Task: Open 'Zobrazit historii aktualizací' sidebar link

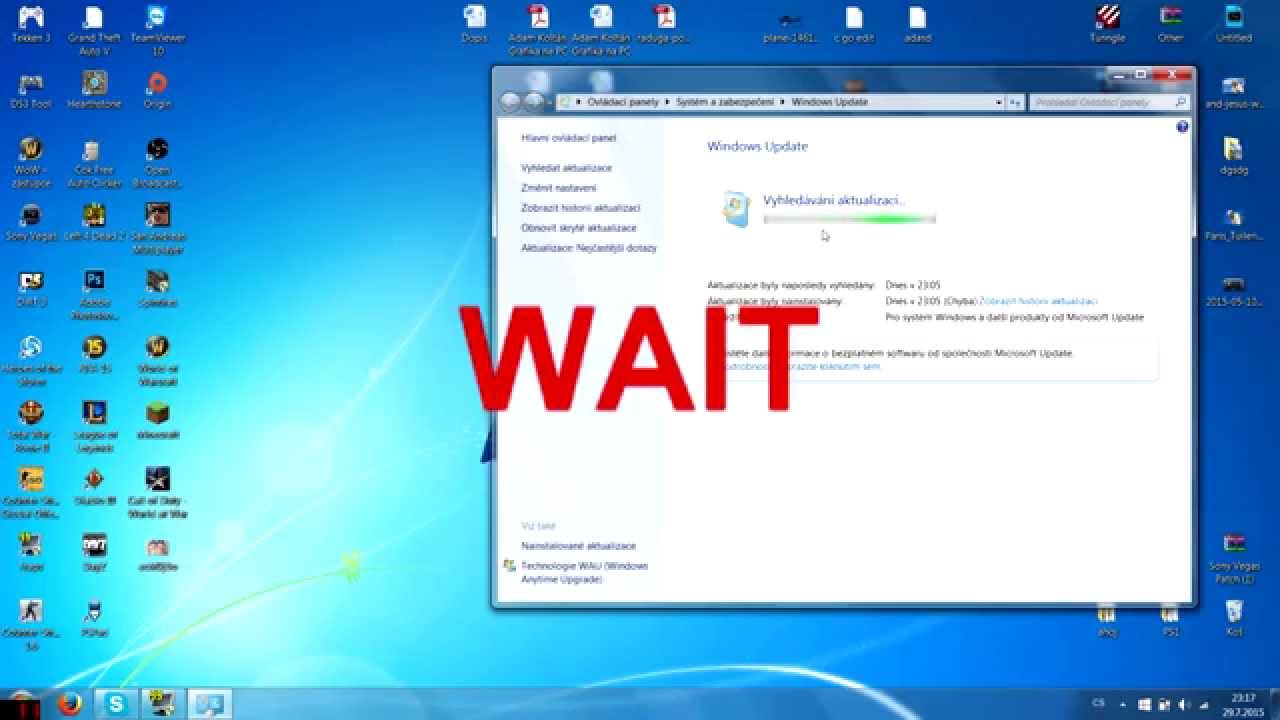Action: point(580,208)
